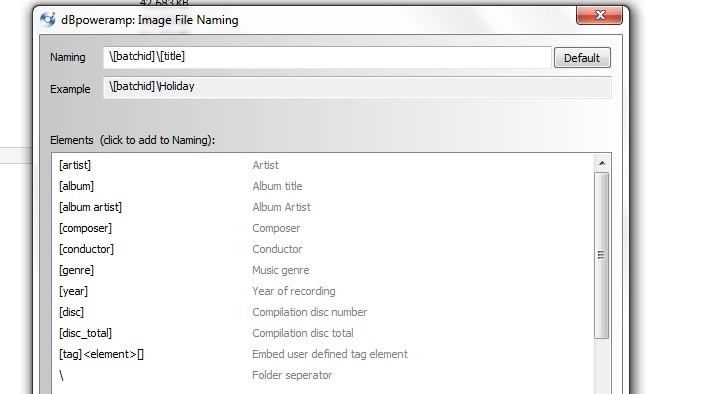Select the 'Embed user defined tag element' description
The width and height of the screenshot is (711, 394).
click(330, 354)
